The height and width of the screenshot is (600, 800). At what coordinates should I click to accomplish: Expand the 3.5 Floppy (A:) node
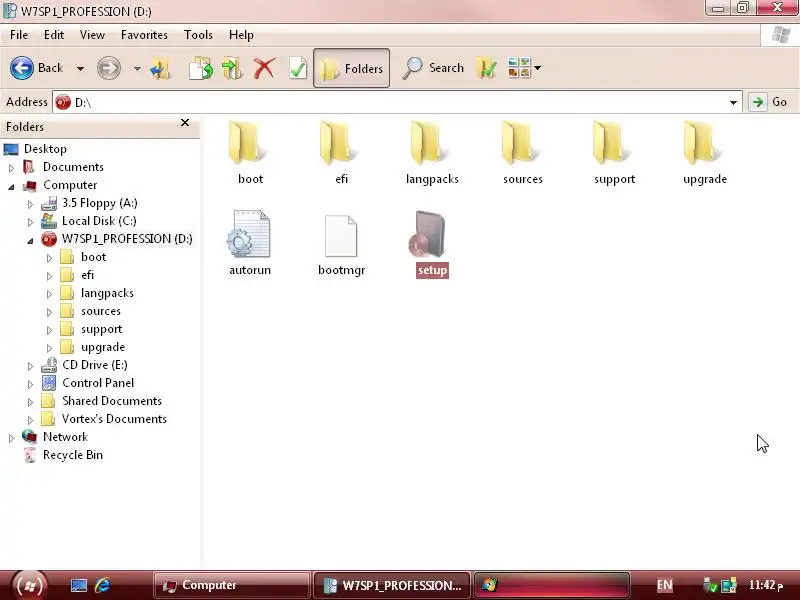(30, 204)
